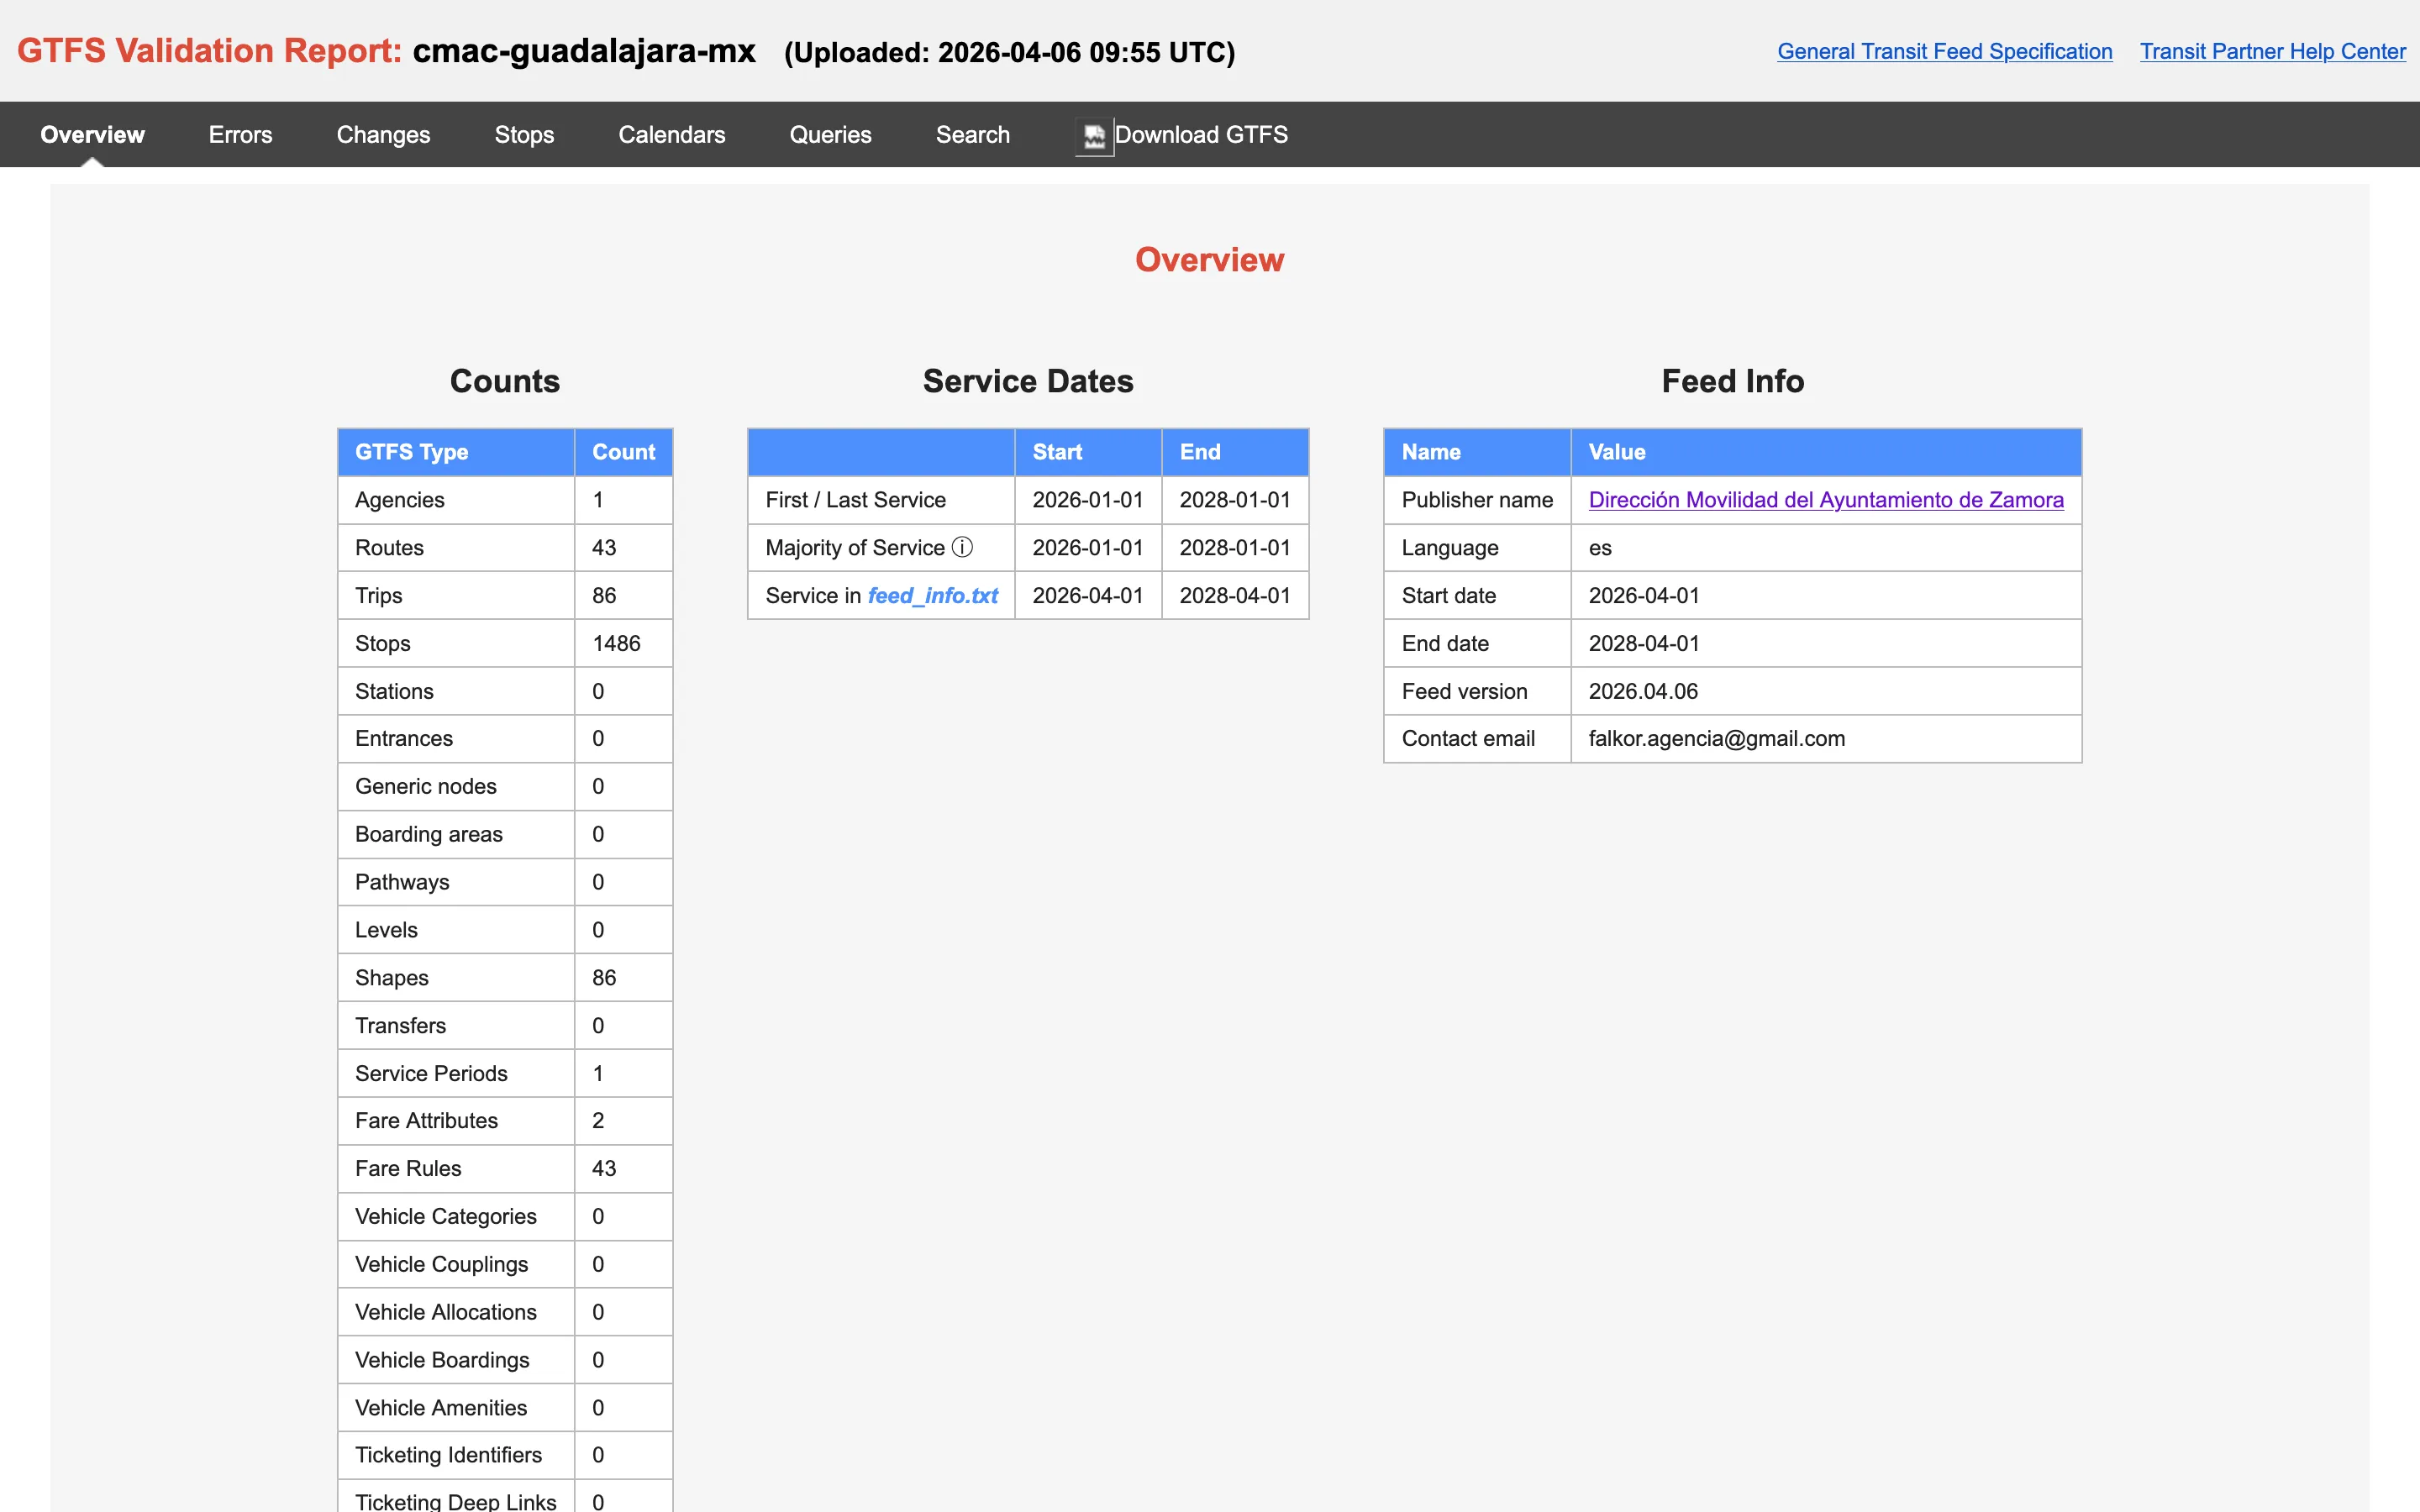
Task: Click the contact email falkor.agencia@gmail.com cell
Action: click(x=1826, y=738)
